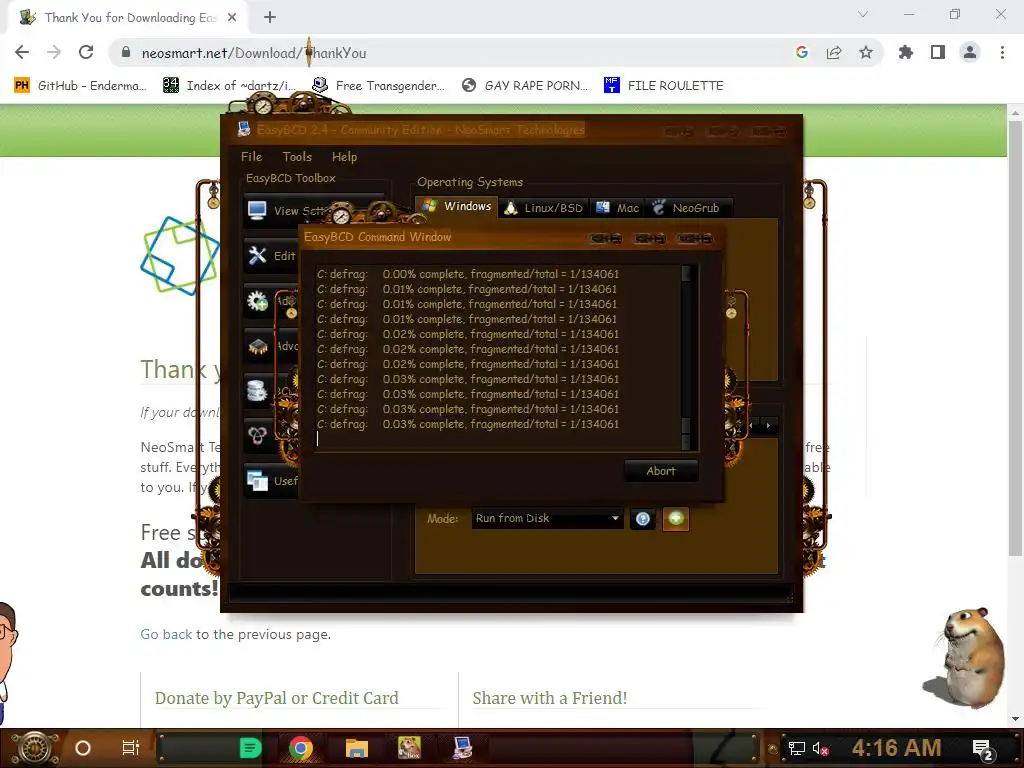
Task: Open File Explorer from taskbar
Action: click(357, 748)
